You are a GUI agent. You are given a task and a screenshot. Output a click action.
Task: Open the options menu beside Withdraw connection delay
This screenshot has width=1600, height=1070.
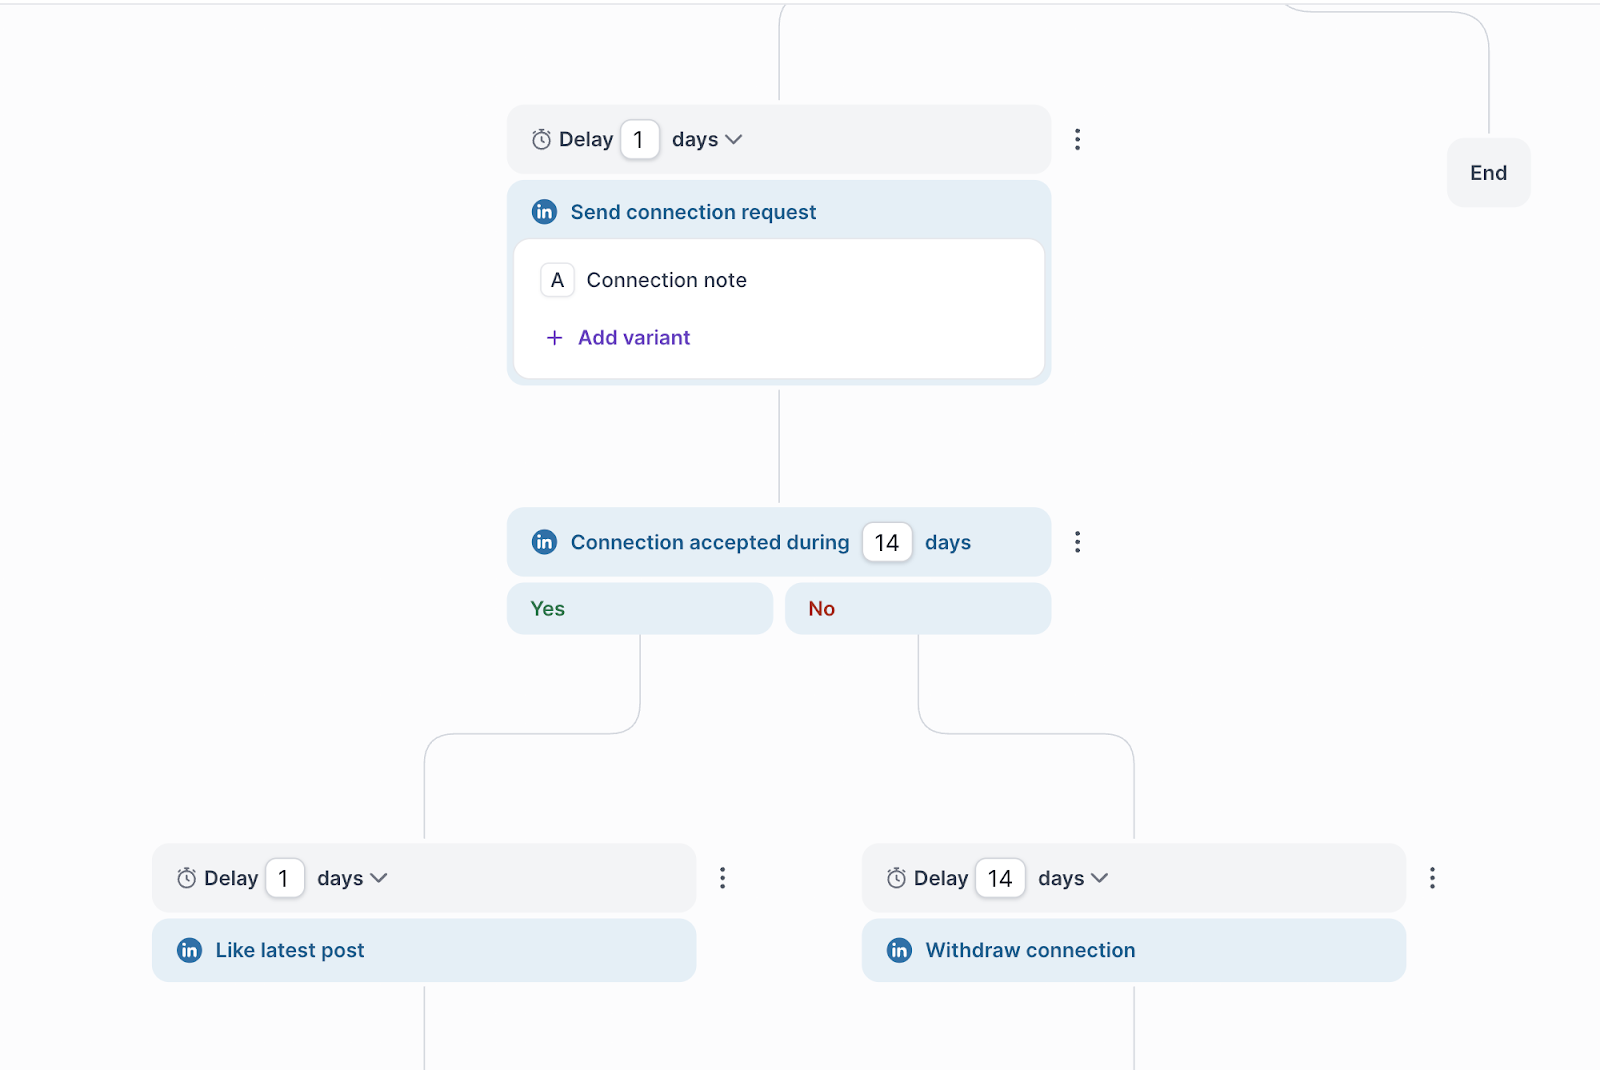click(x=1432, y=878)
